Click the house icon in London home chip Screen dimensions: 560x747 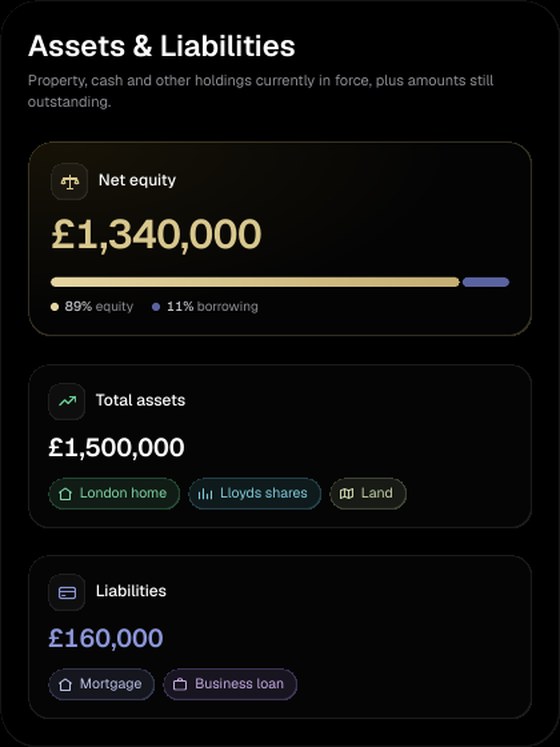65,494
